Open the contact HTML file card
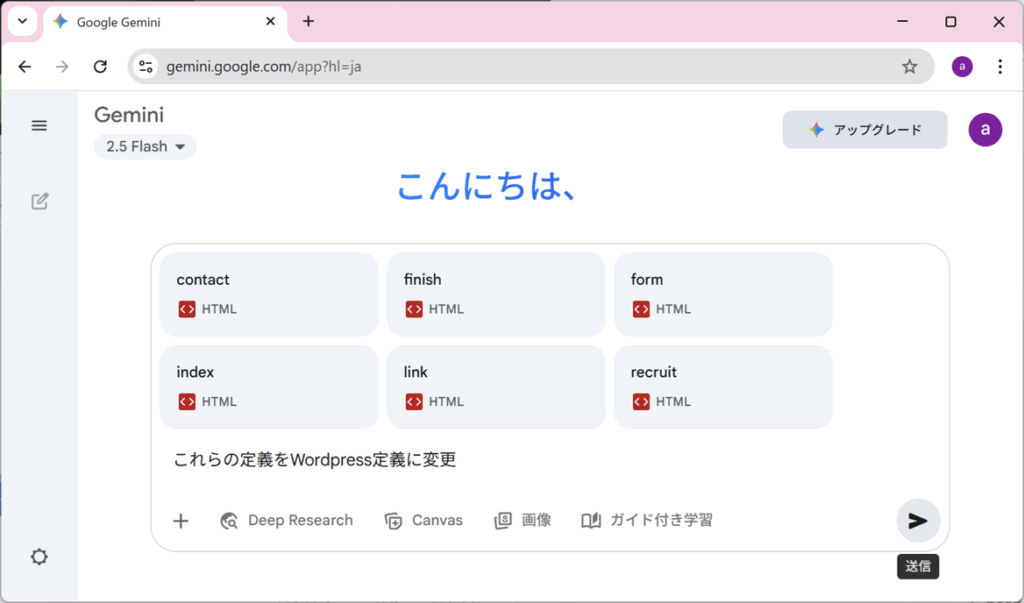 coord(268,295)
